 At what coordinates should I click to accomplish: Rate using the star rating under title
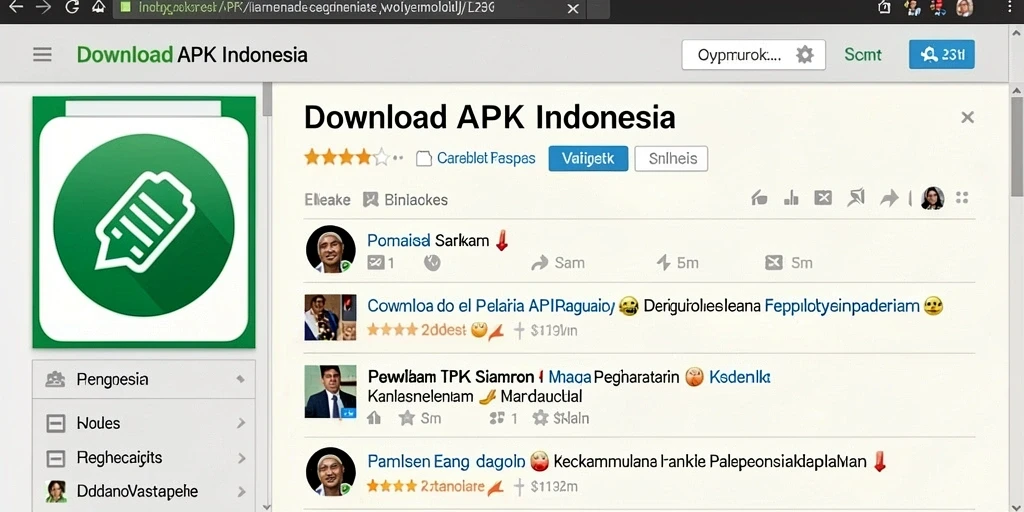pyautogui.click(x=347, y=157)
